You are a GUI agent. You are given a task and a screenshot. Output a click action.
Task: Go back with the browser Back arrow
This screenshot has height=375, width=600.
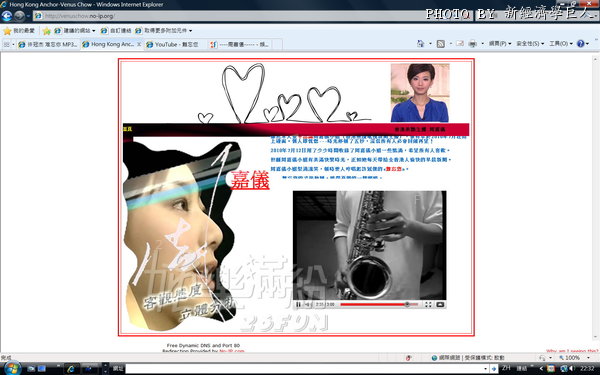7,16
